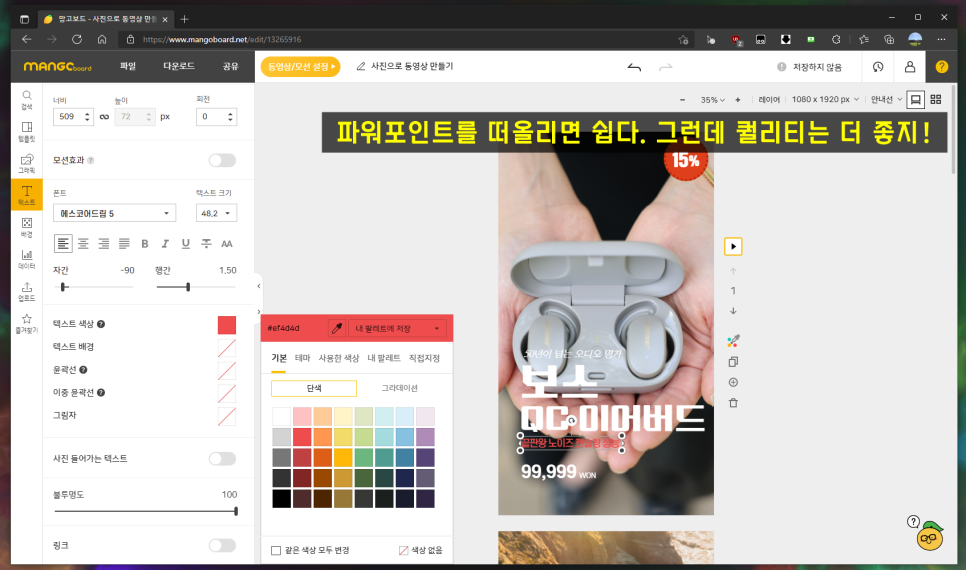Play the slide preview
The height and width of the screenshot is (570, 966).
[x=733, y=246]
